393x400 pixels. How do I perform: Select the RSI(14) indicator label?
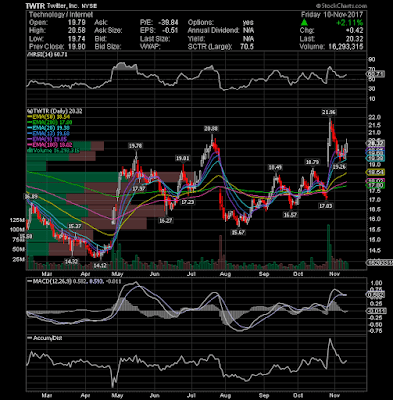[x=47, y=54]
